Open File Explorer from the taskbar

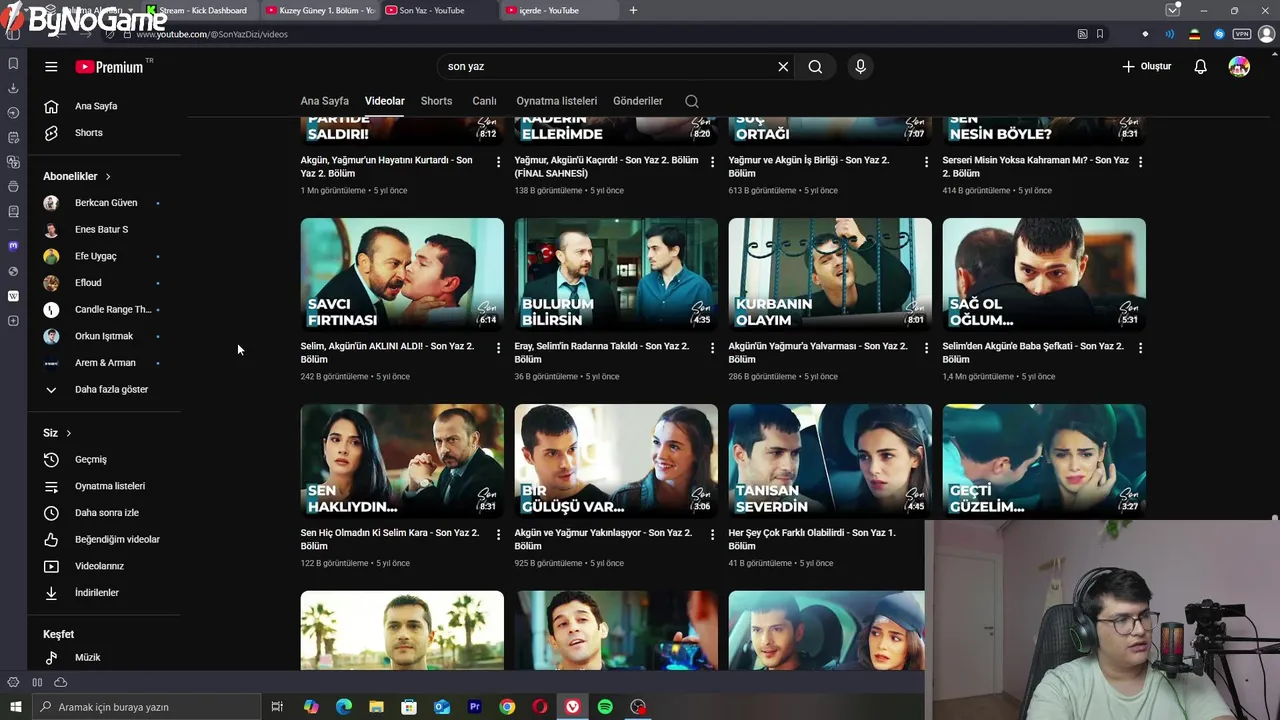[376, 707]
